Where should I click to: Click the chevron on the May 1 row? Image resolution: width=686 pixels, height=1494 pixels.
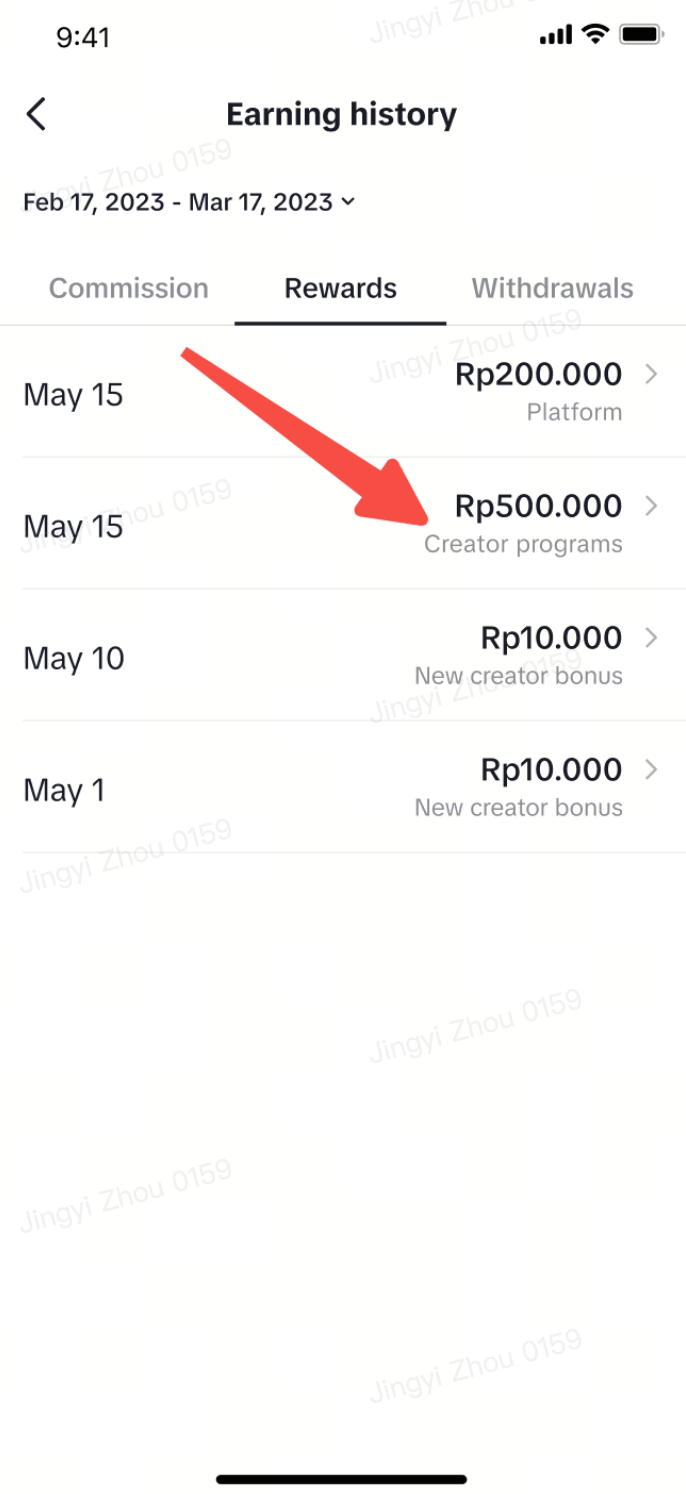(651, 769)
